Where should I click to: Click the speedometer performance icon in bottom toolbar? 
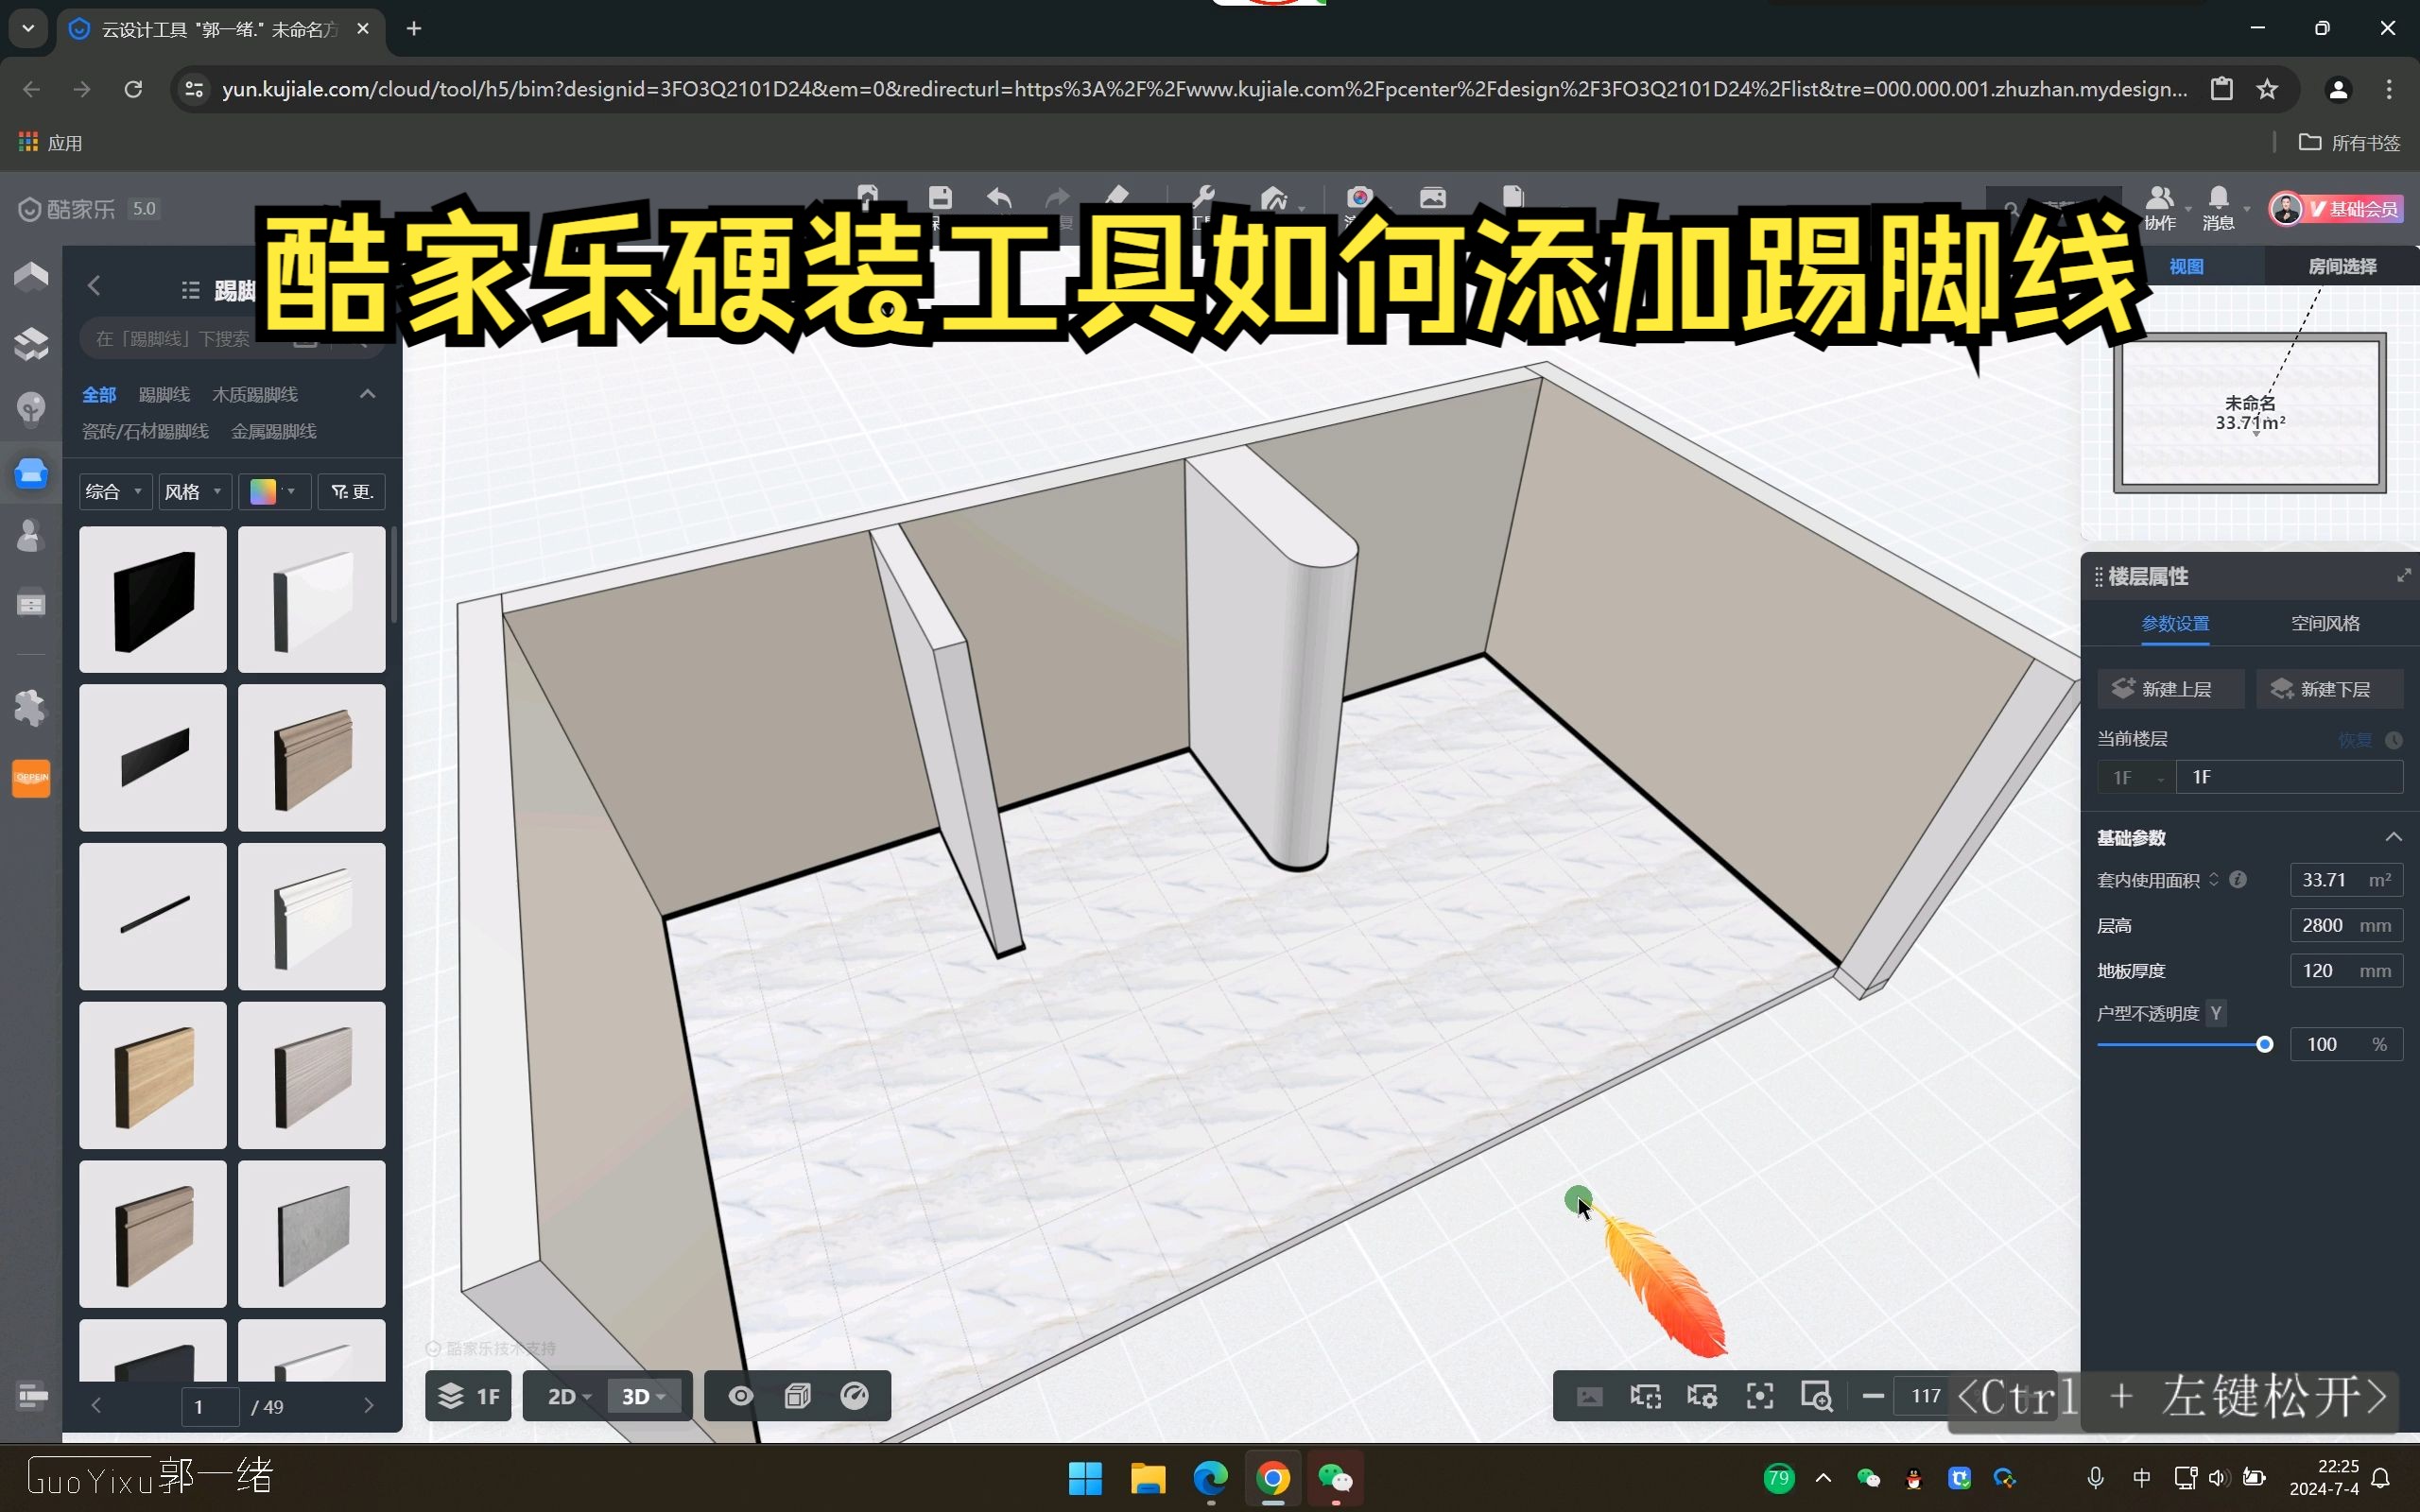[855, 1396]
